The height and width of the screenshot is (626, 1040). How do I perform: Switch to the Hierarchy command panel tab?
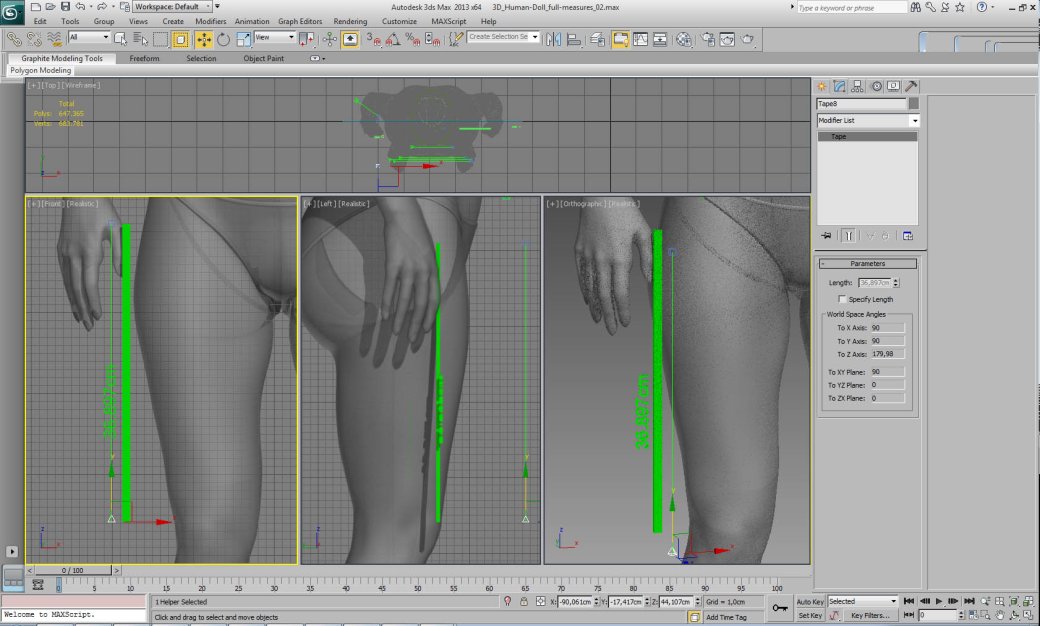(x=858, y=86)
